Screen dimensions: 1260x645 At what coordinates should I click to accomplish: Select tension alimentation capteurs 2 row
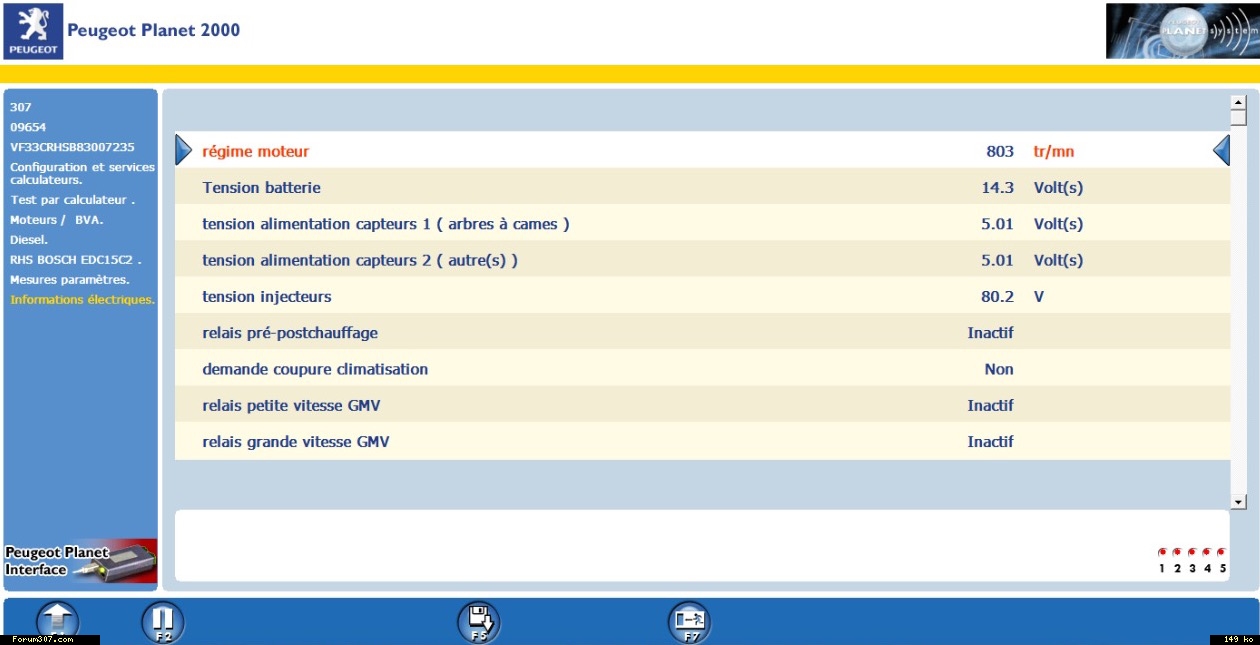pos(702,260)
